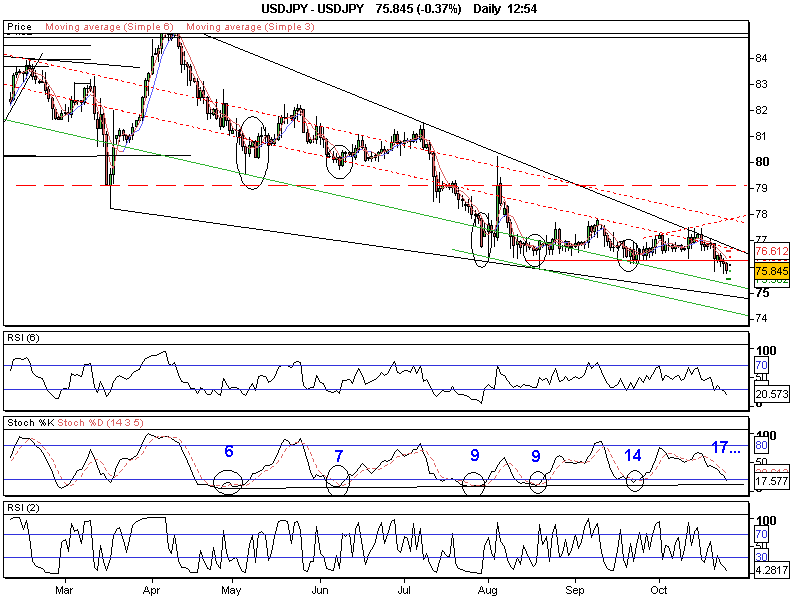Select the Moving average (Simple 3) legend
The width and height of the screenshot is (800, 600).
[x=250, y=27]
